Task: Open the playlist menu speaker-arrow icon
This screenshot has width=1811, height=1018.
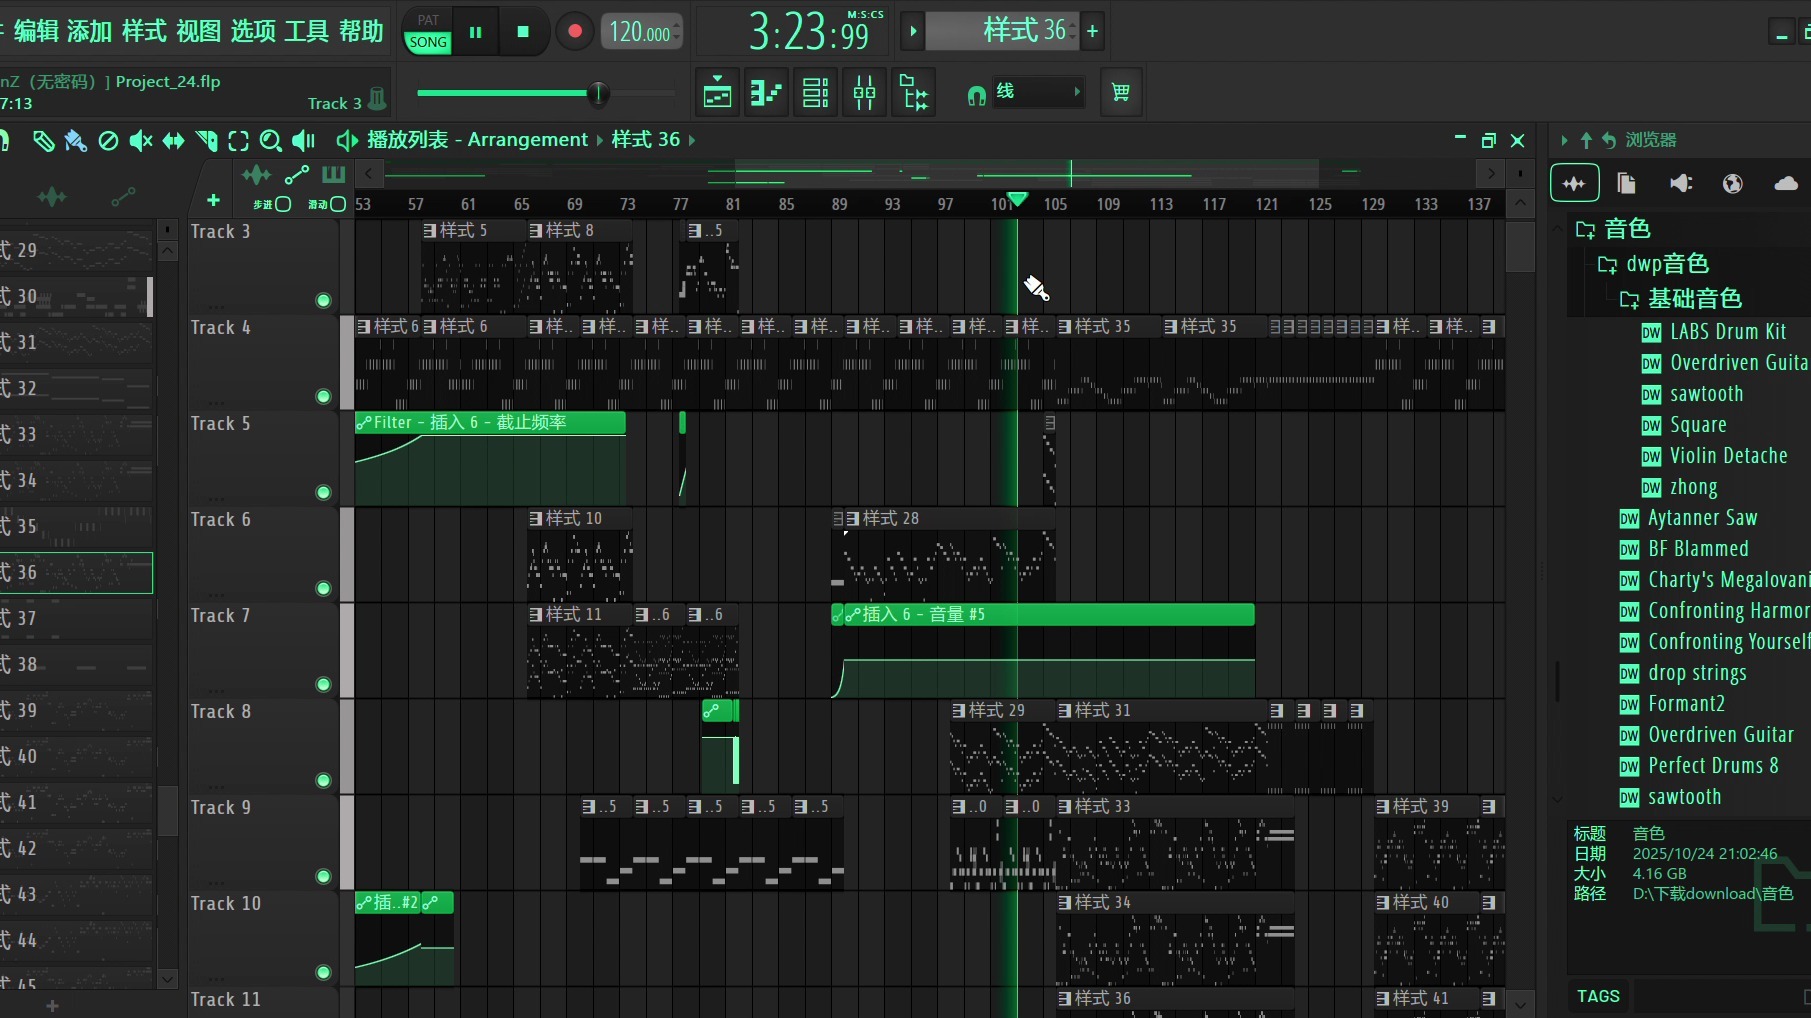Action: pyautogui.click(x=347, y=141)
